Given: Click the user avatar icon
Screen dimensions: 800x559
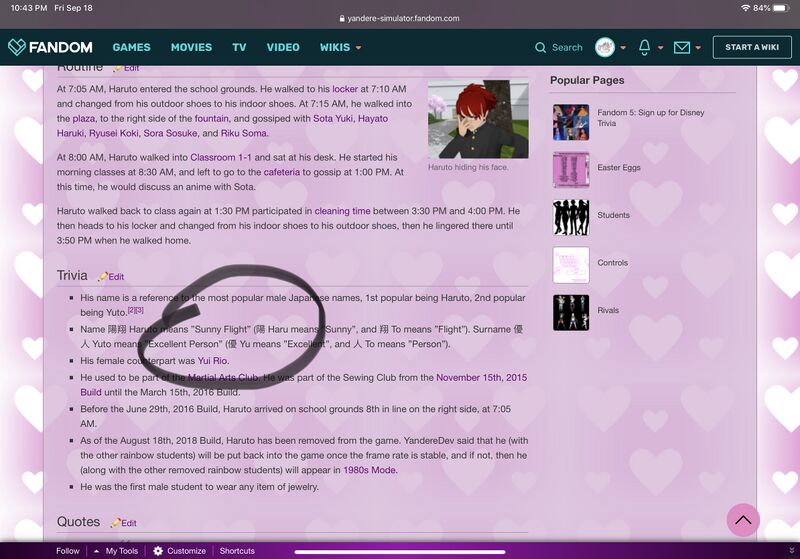Looking at the screenshot, I should click(604, 47).
